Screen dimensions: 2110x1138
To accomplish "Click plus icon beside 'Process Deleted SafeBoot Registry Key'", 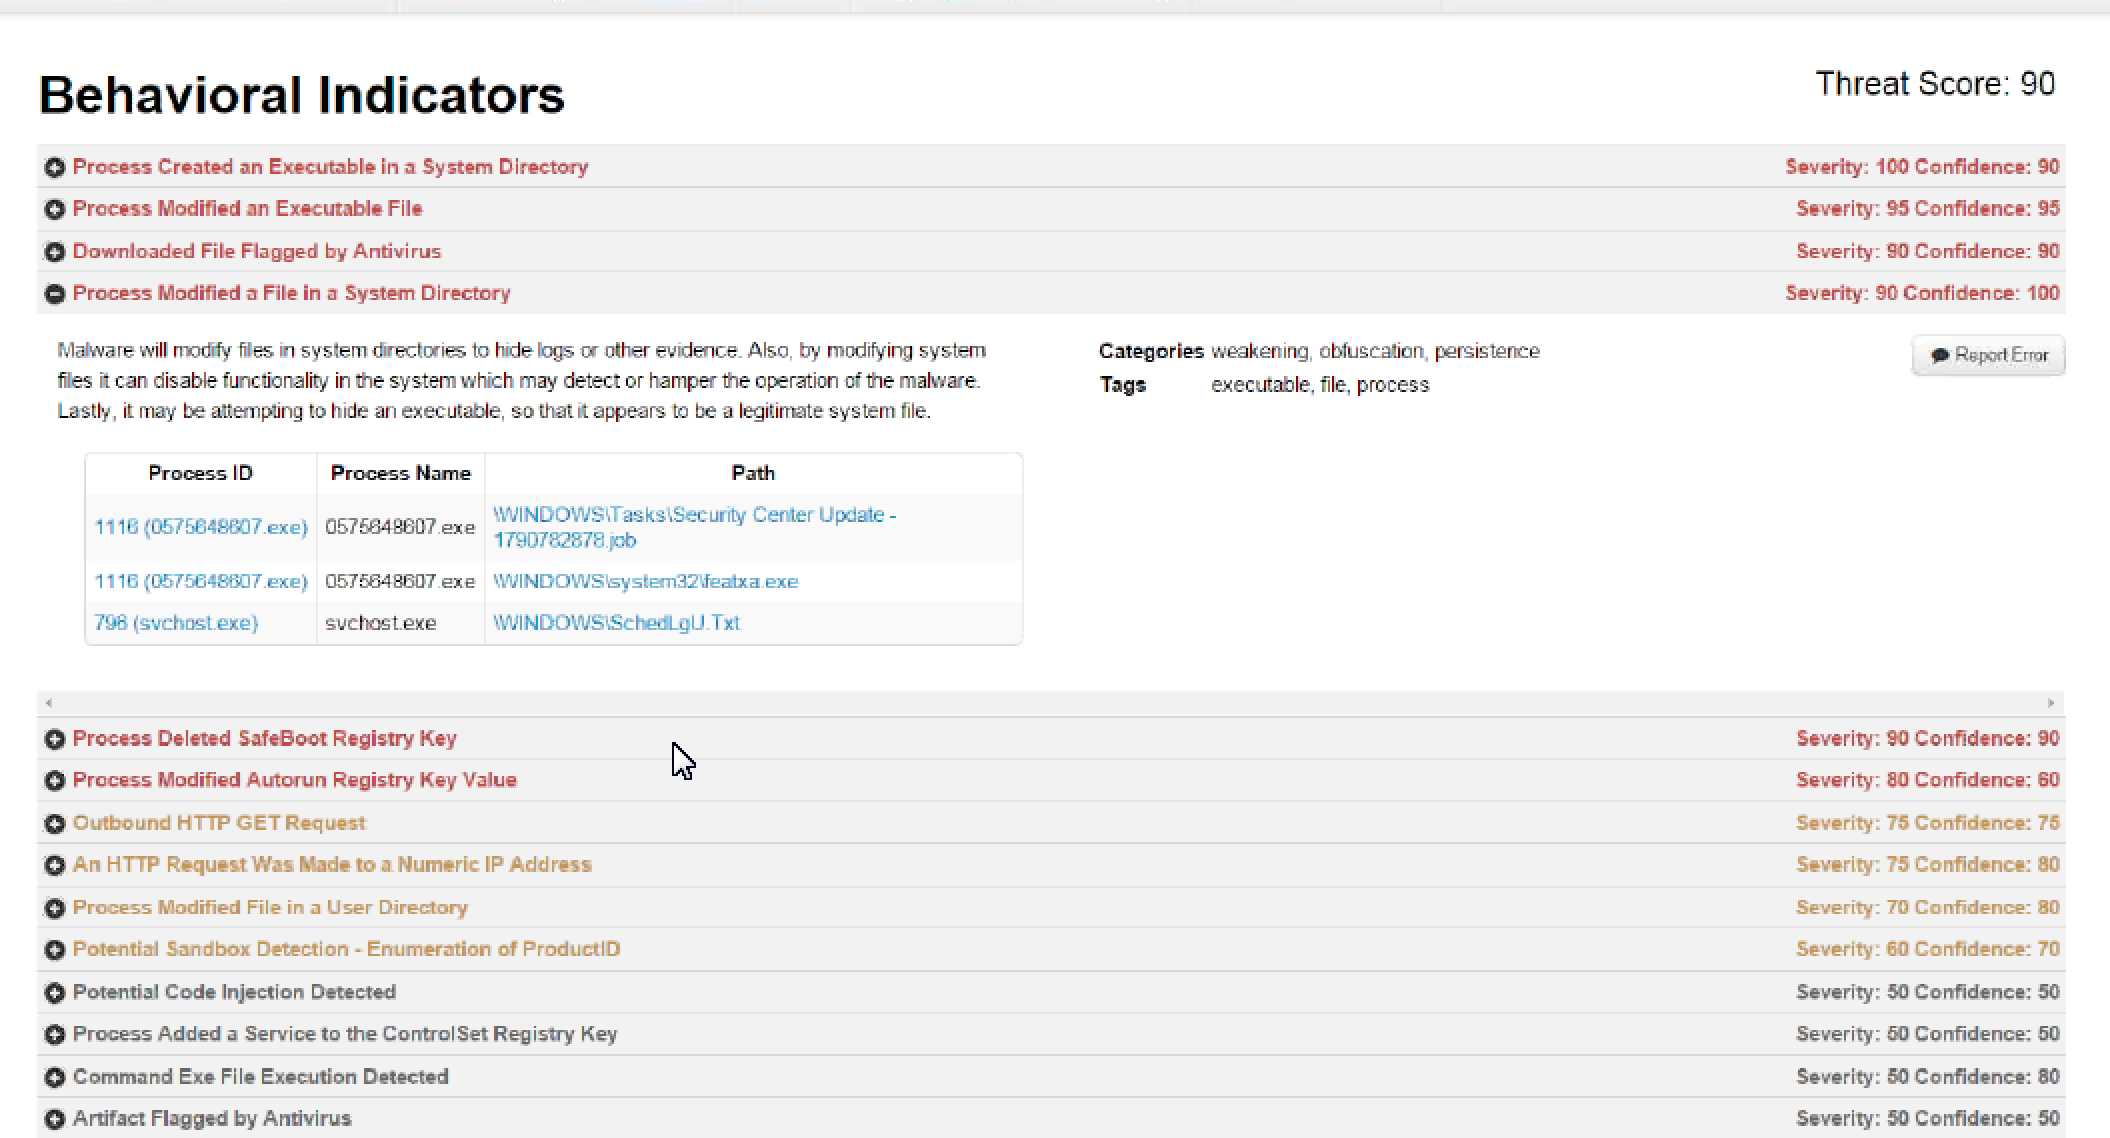I will click(x=55, y=739).
